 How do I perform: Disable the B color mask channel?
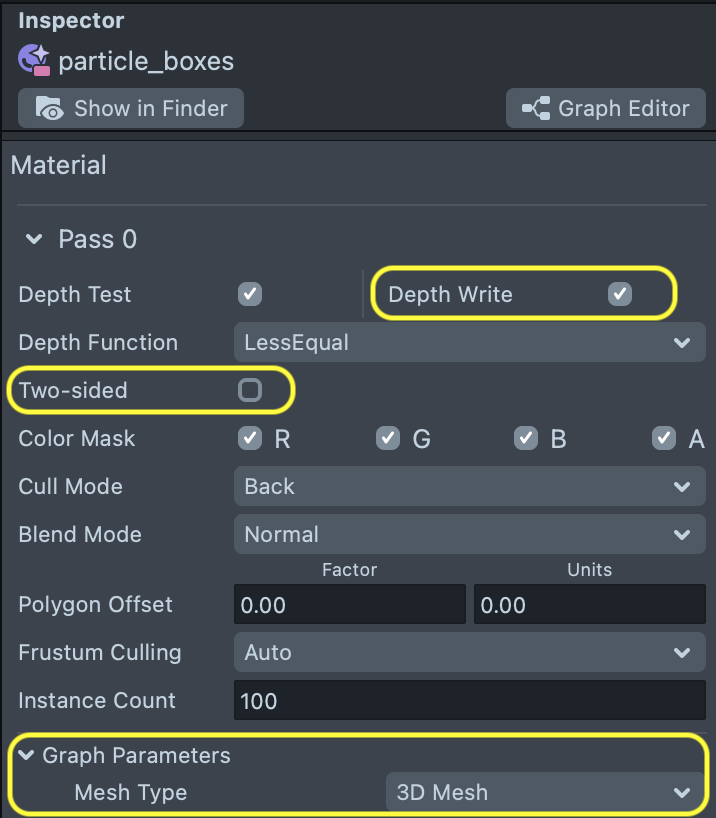[x=526, y=438]
